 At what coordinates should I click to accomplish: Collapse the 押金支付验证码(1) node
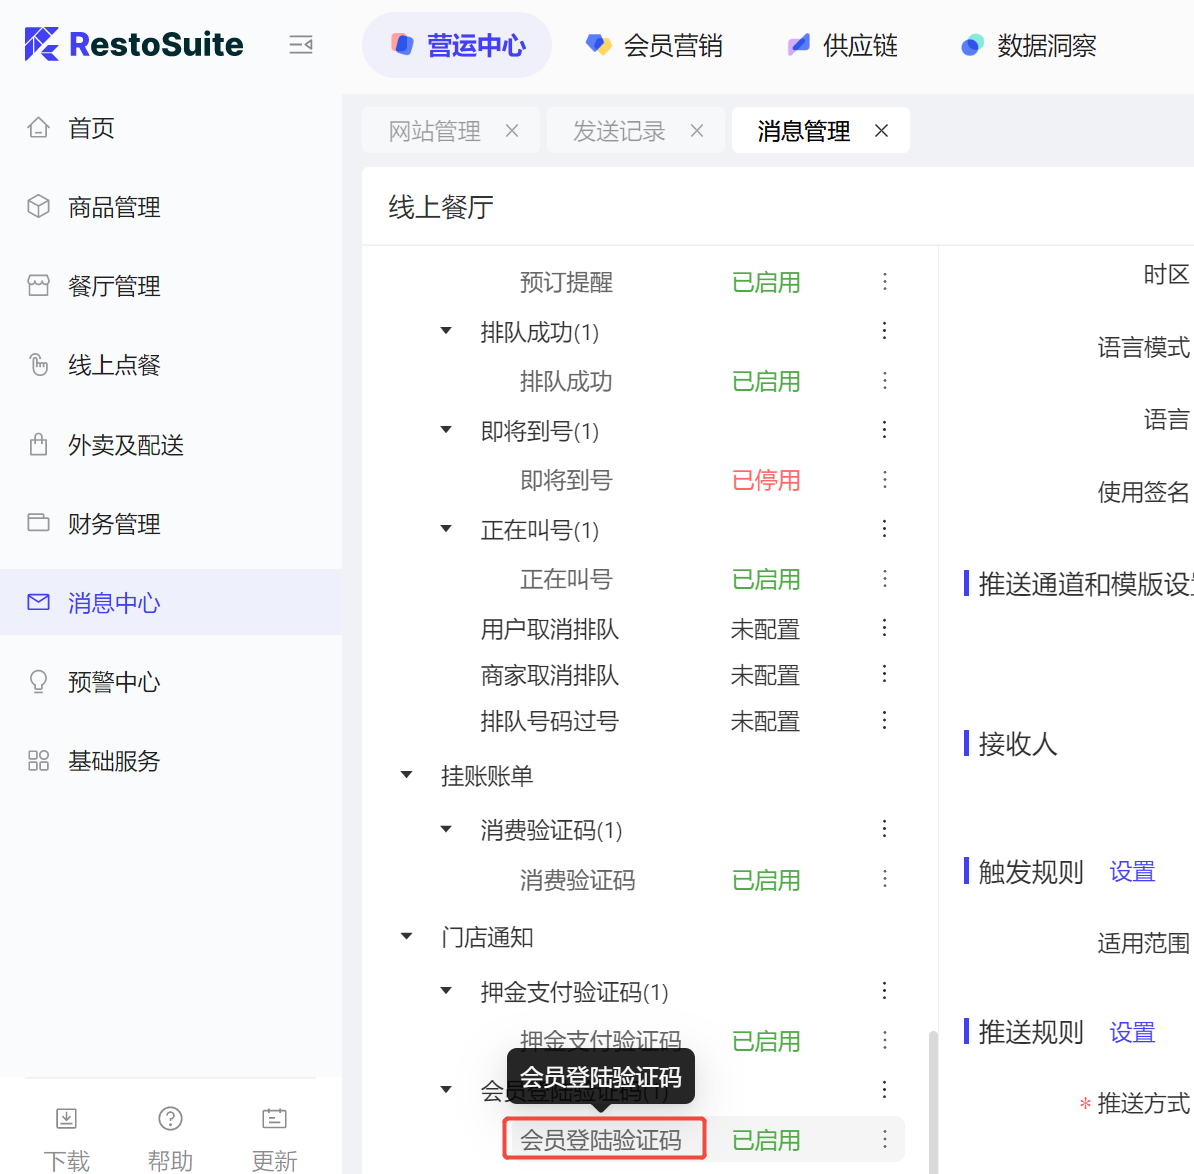(x=446, y=991)
